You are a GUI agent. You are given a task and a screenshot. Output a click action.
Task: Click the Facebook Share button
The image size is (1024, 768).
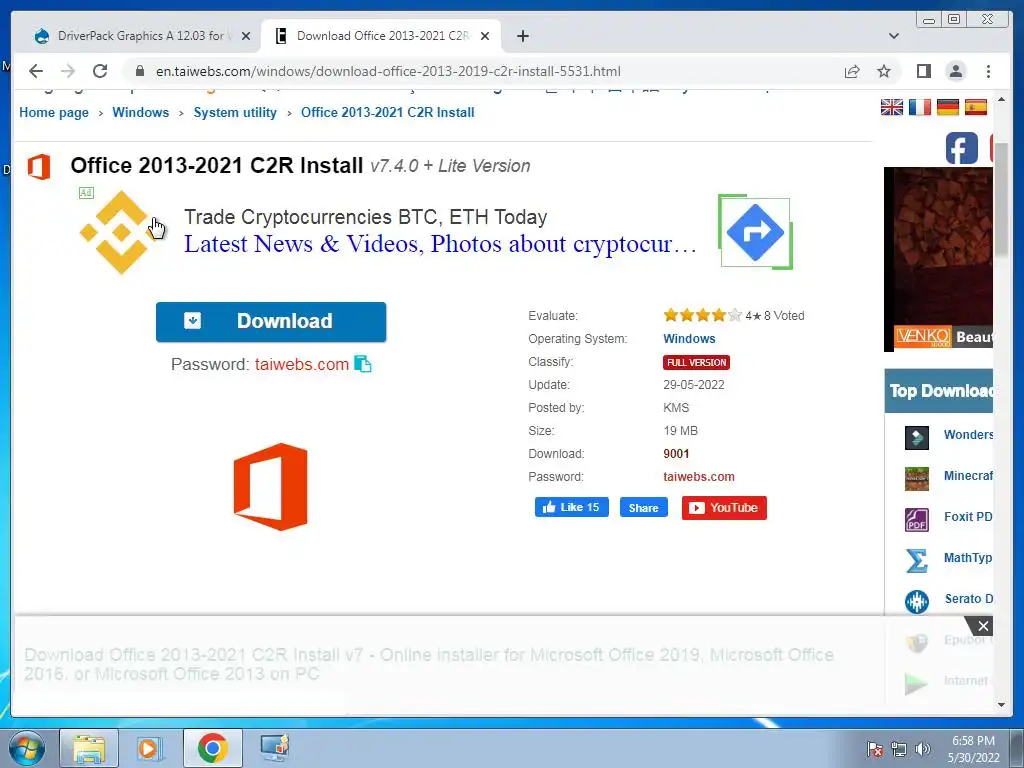point(643,507)
